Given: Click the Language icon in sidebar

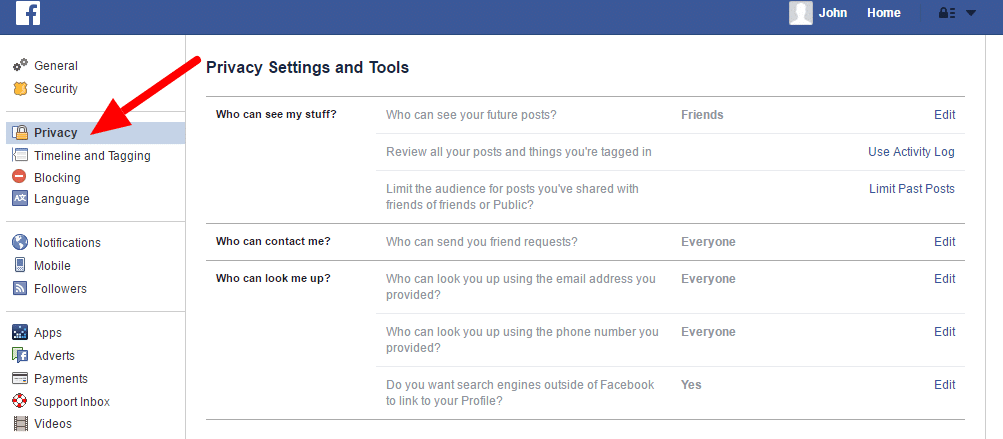Looking at the screenshot, I should [x=20, y=198].
